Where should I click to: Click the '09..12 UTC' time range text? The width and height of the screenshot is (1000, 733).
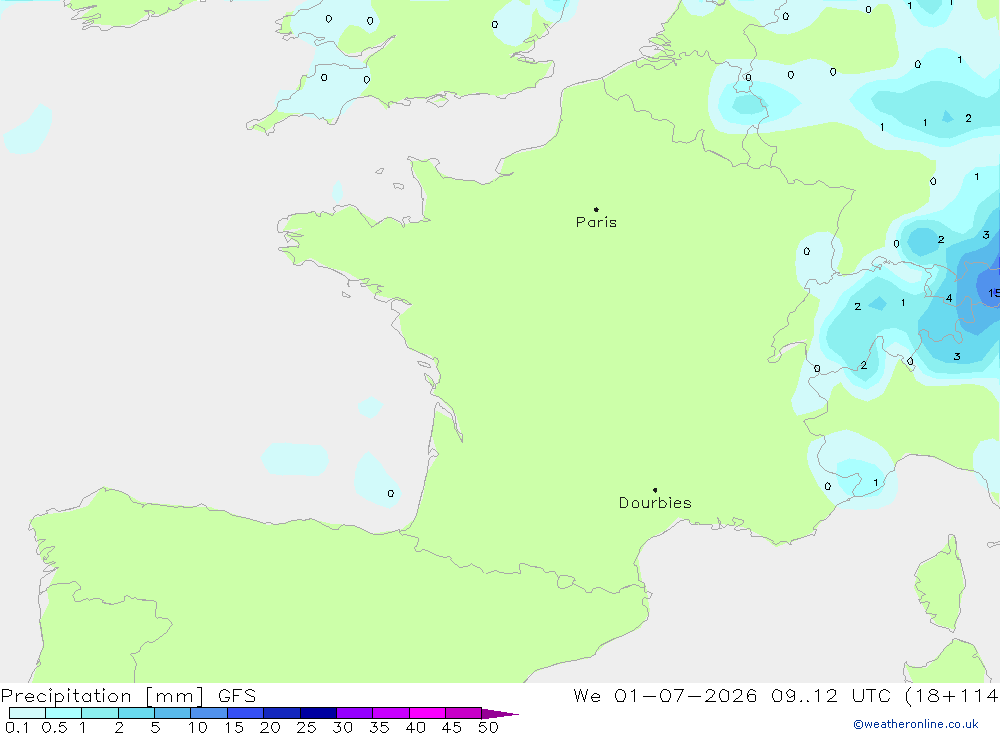(830, 695)
